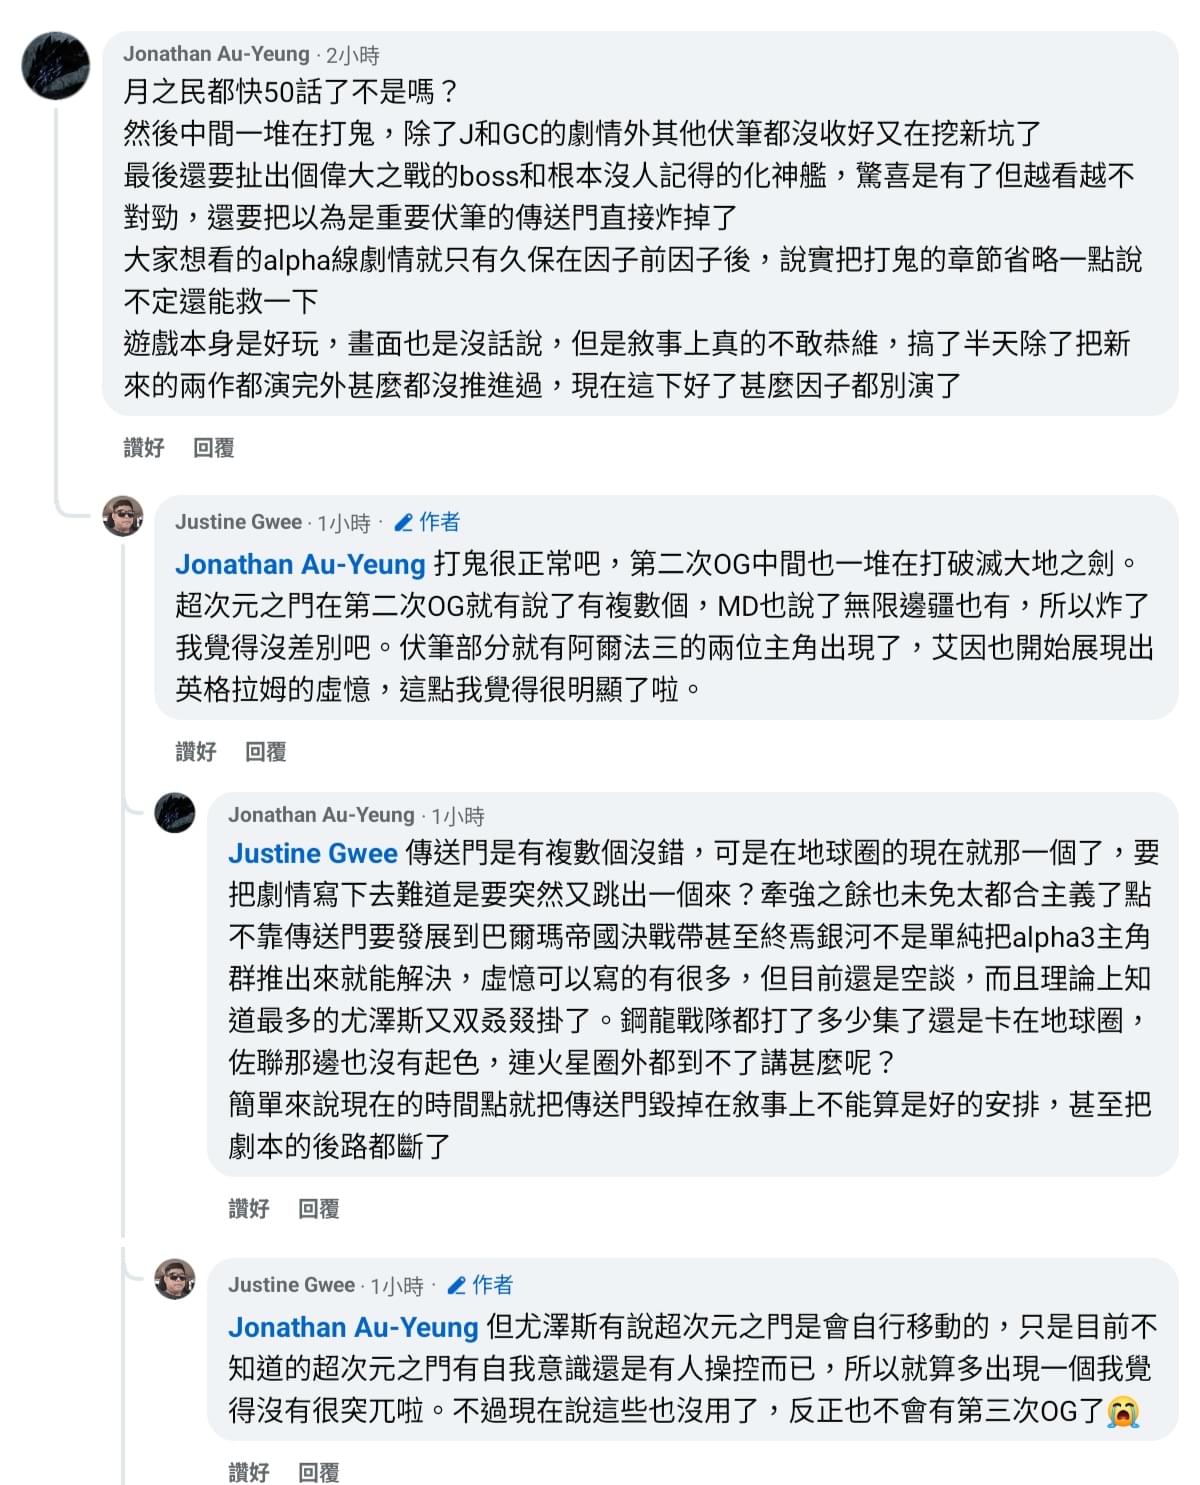Open Jonathan Au-Yeung's avatar on the top comment
Image resolution: width=1200 pixels, height=1485 pixels.
[x=56, y=66]
